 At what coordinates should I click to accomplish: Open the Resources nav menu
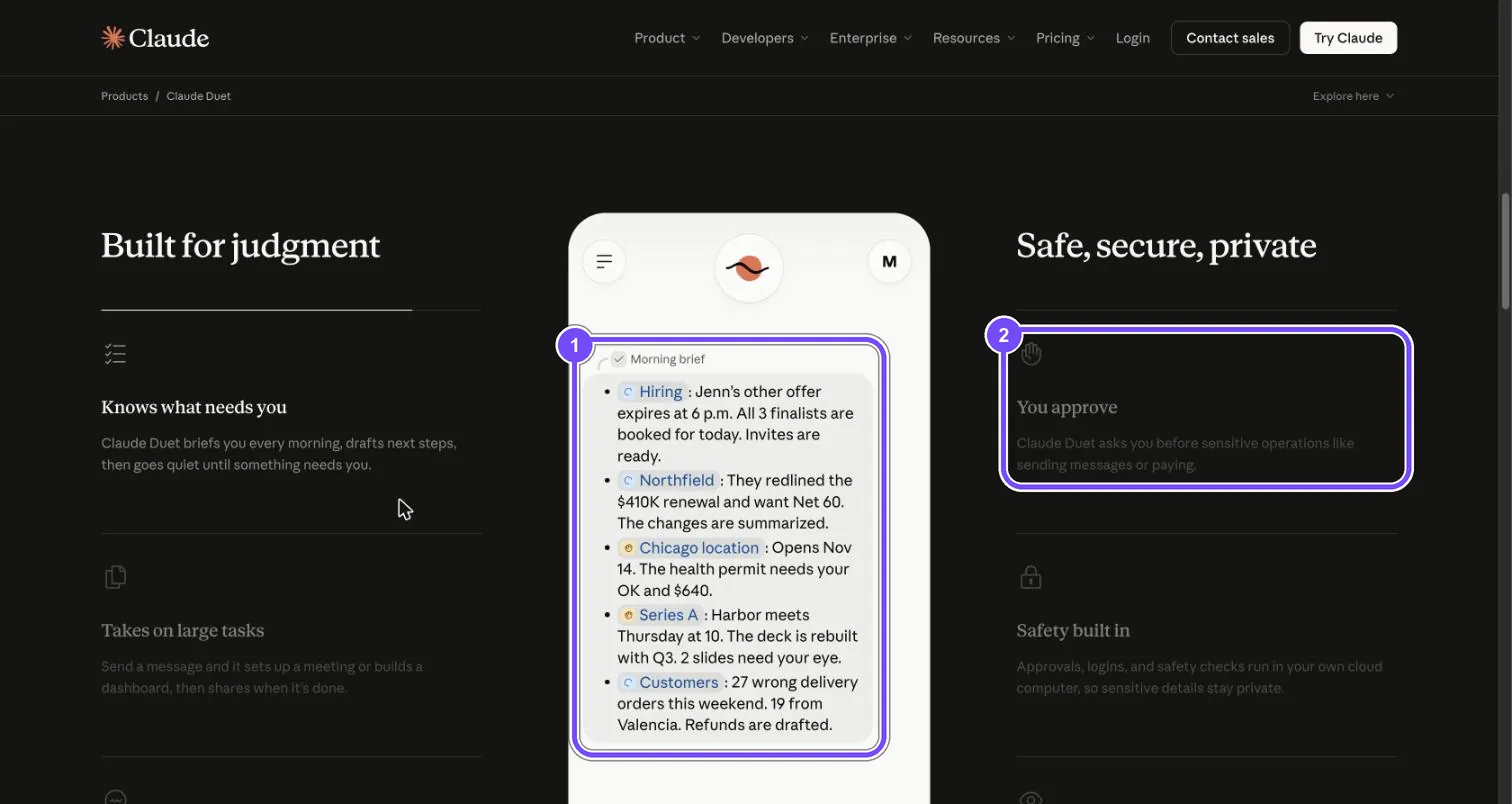point(974,38)
